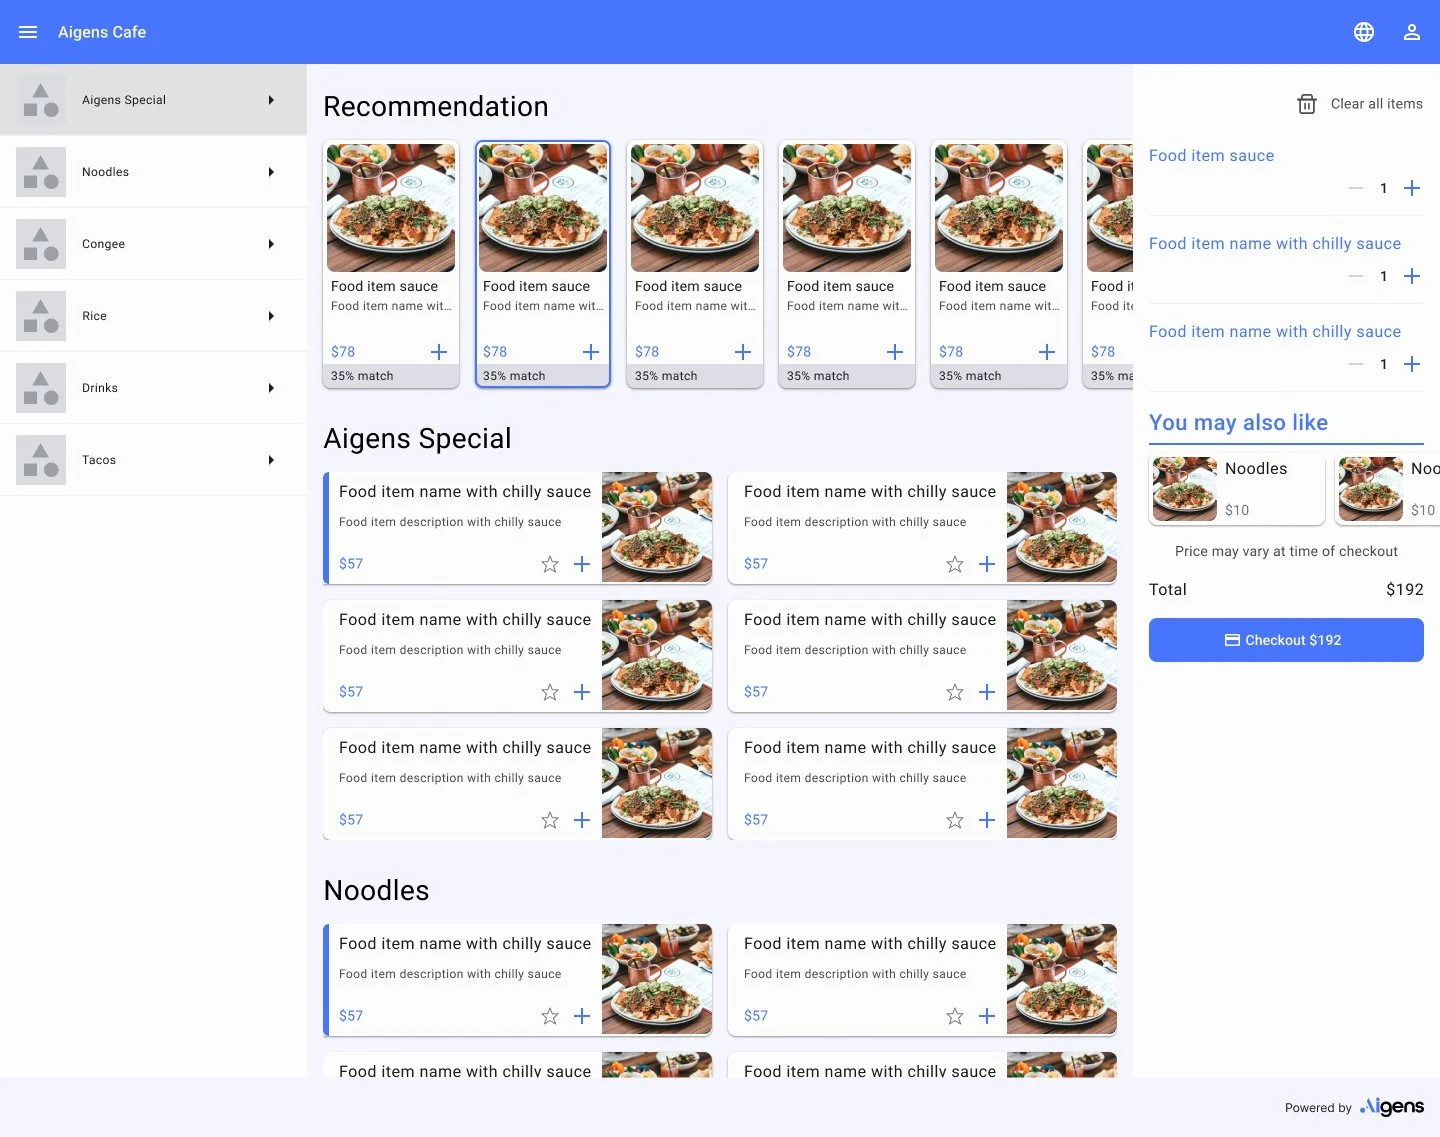Add the second Noodles item using its plus icon
The image size is (1440, 1137).
987,1016
